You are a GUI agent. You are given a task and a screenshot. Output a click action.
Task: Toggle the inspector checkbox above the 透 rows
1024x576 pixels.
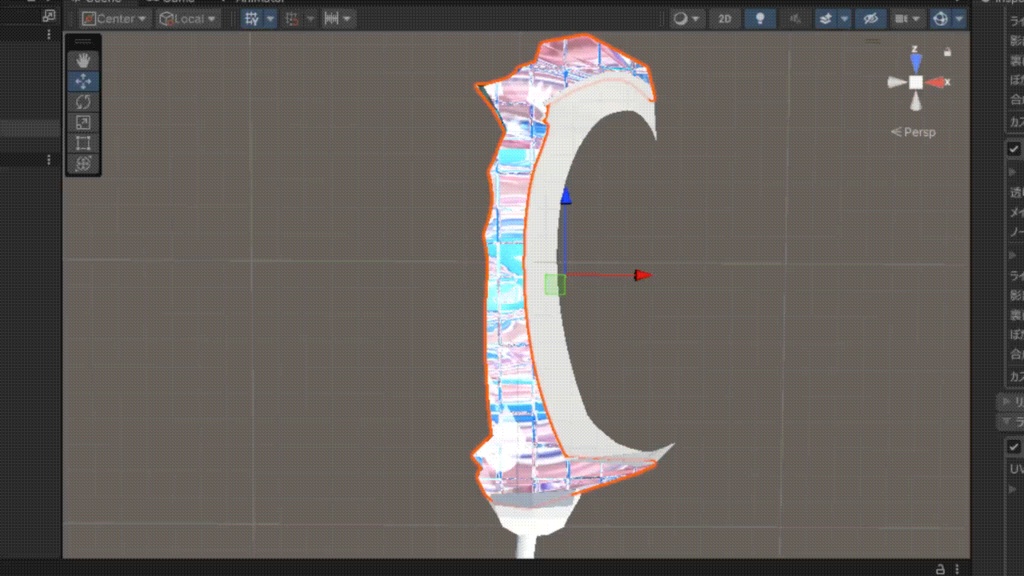pyautogui.click(x=1014, y=149)
